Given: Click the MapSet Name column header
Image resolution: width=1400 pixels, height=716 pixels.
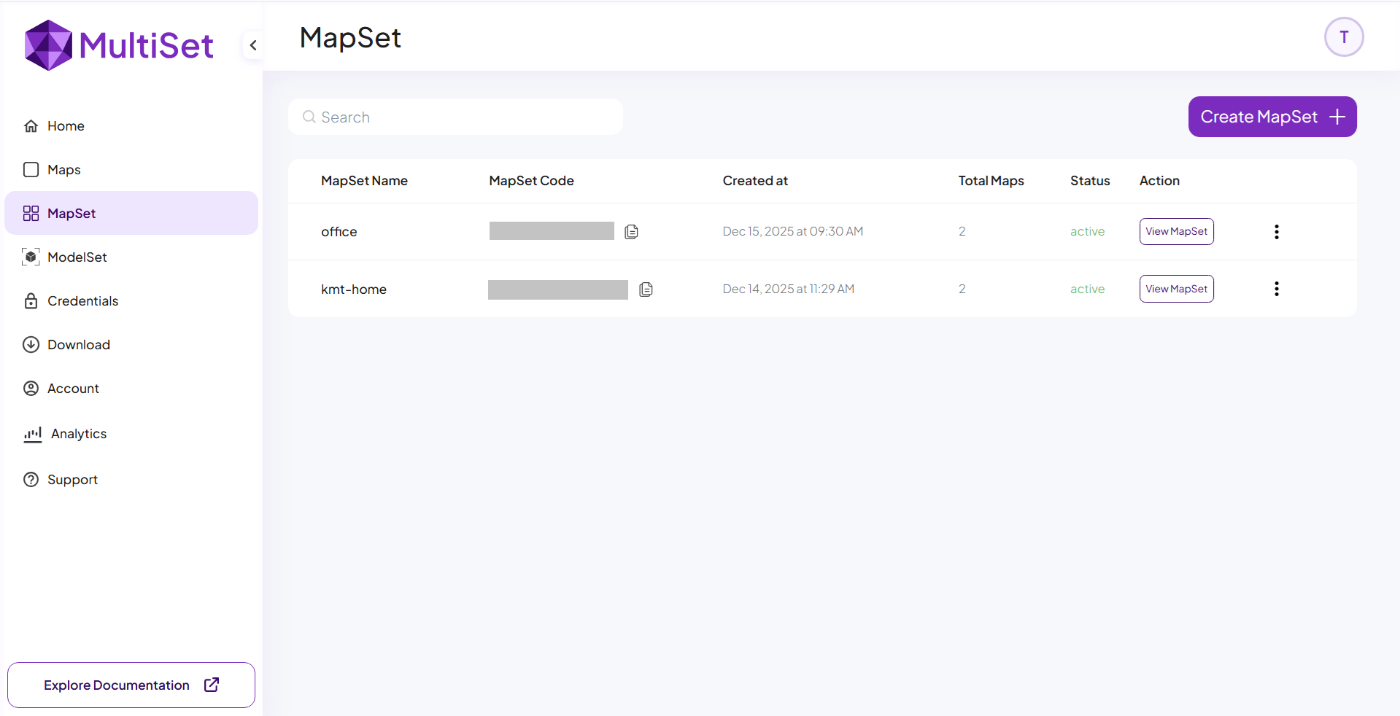Looking at the screenshot, I should coord(364,181).
